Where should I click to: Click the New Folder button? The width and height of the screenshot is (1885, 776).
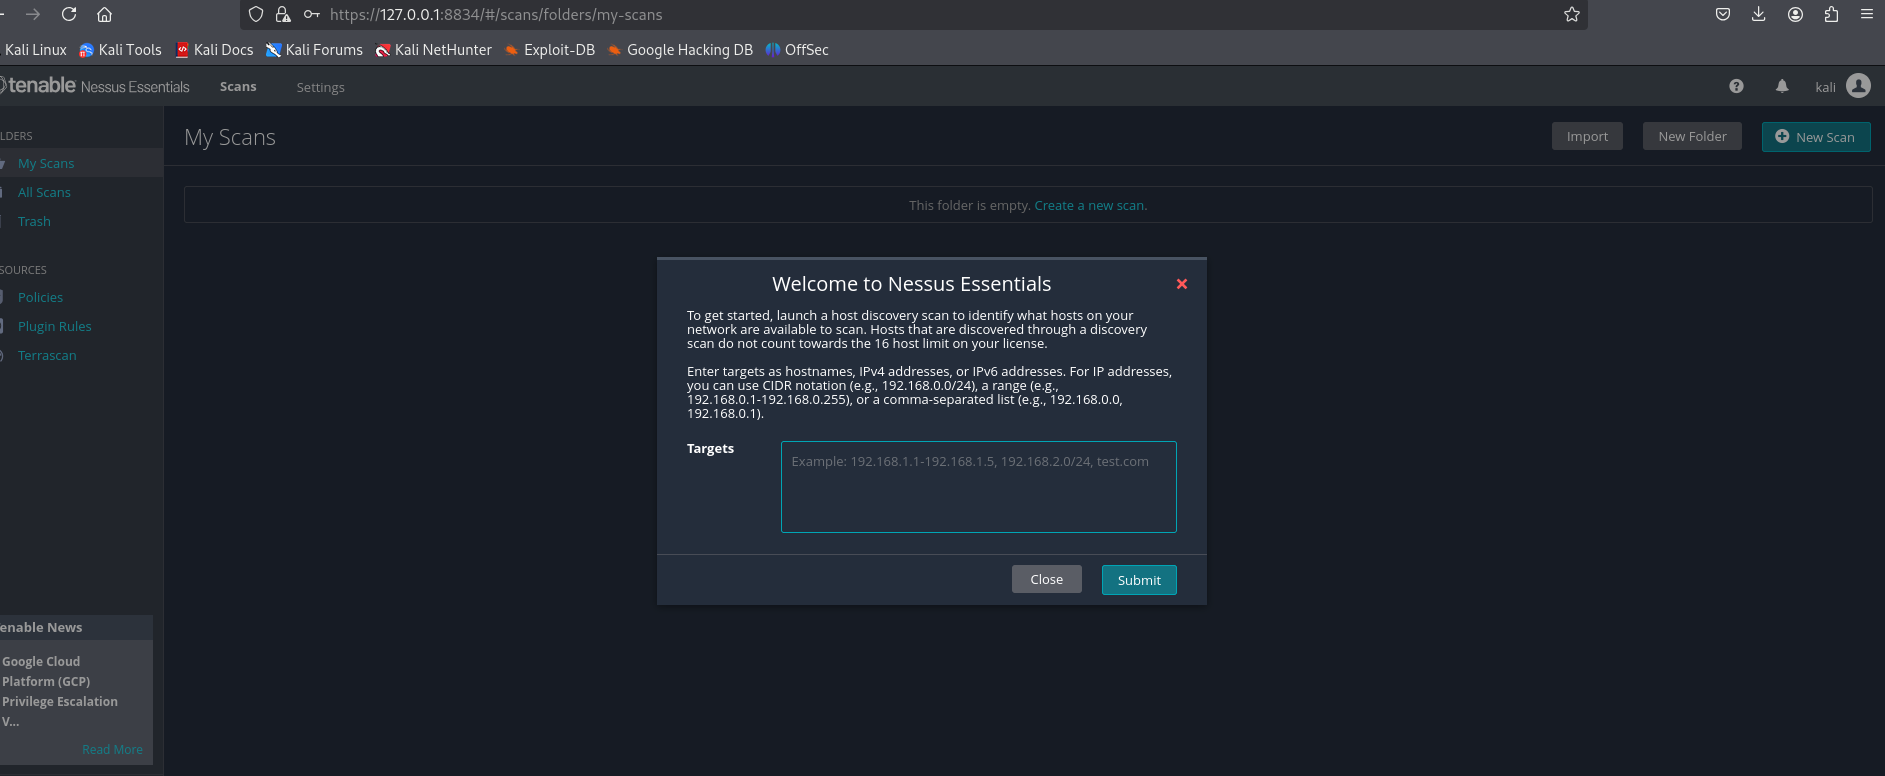1692,136
